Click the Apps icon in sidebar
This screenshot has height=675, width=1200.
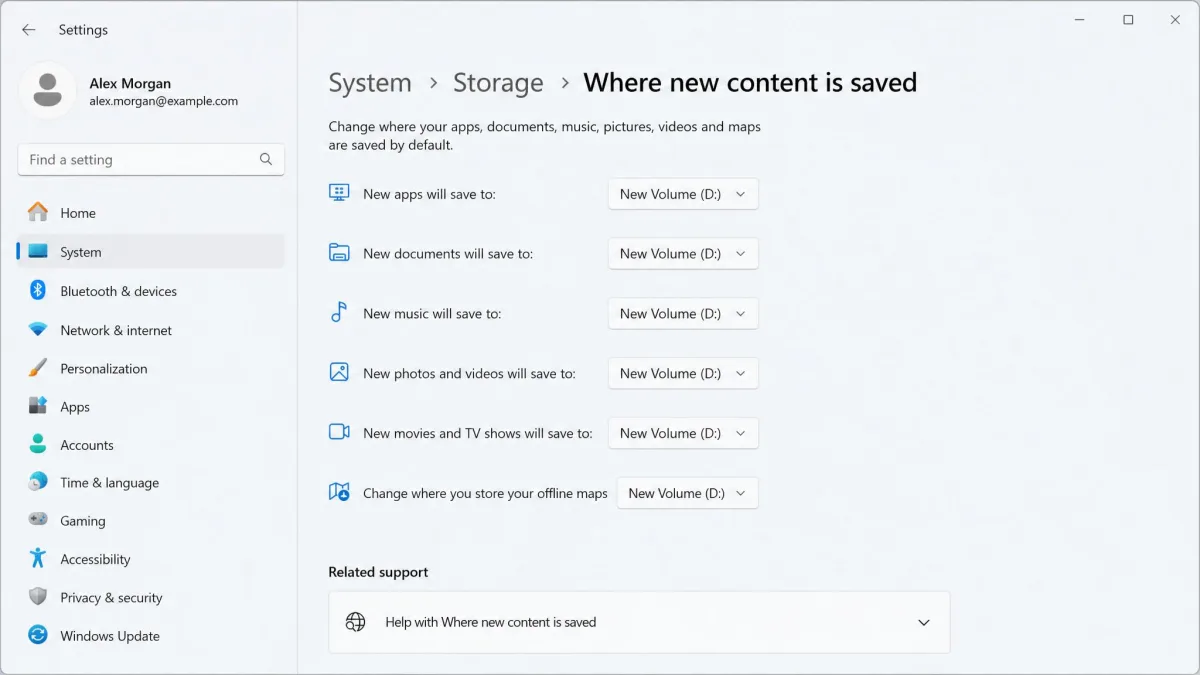point(38,406)
